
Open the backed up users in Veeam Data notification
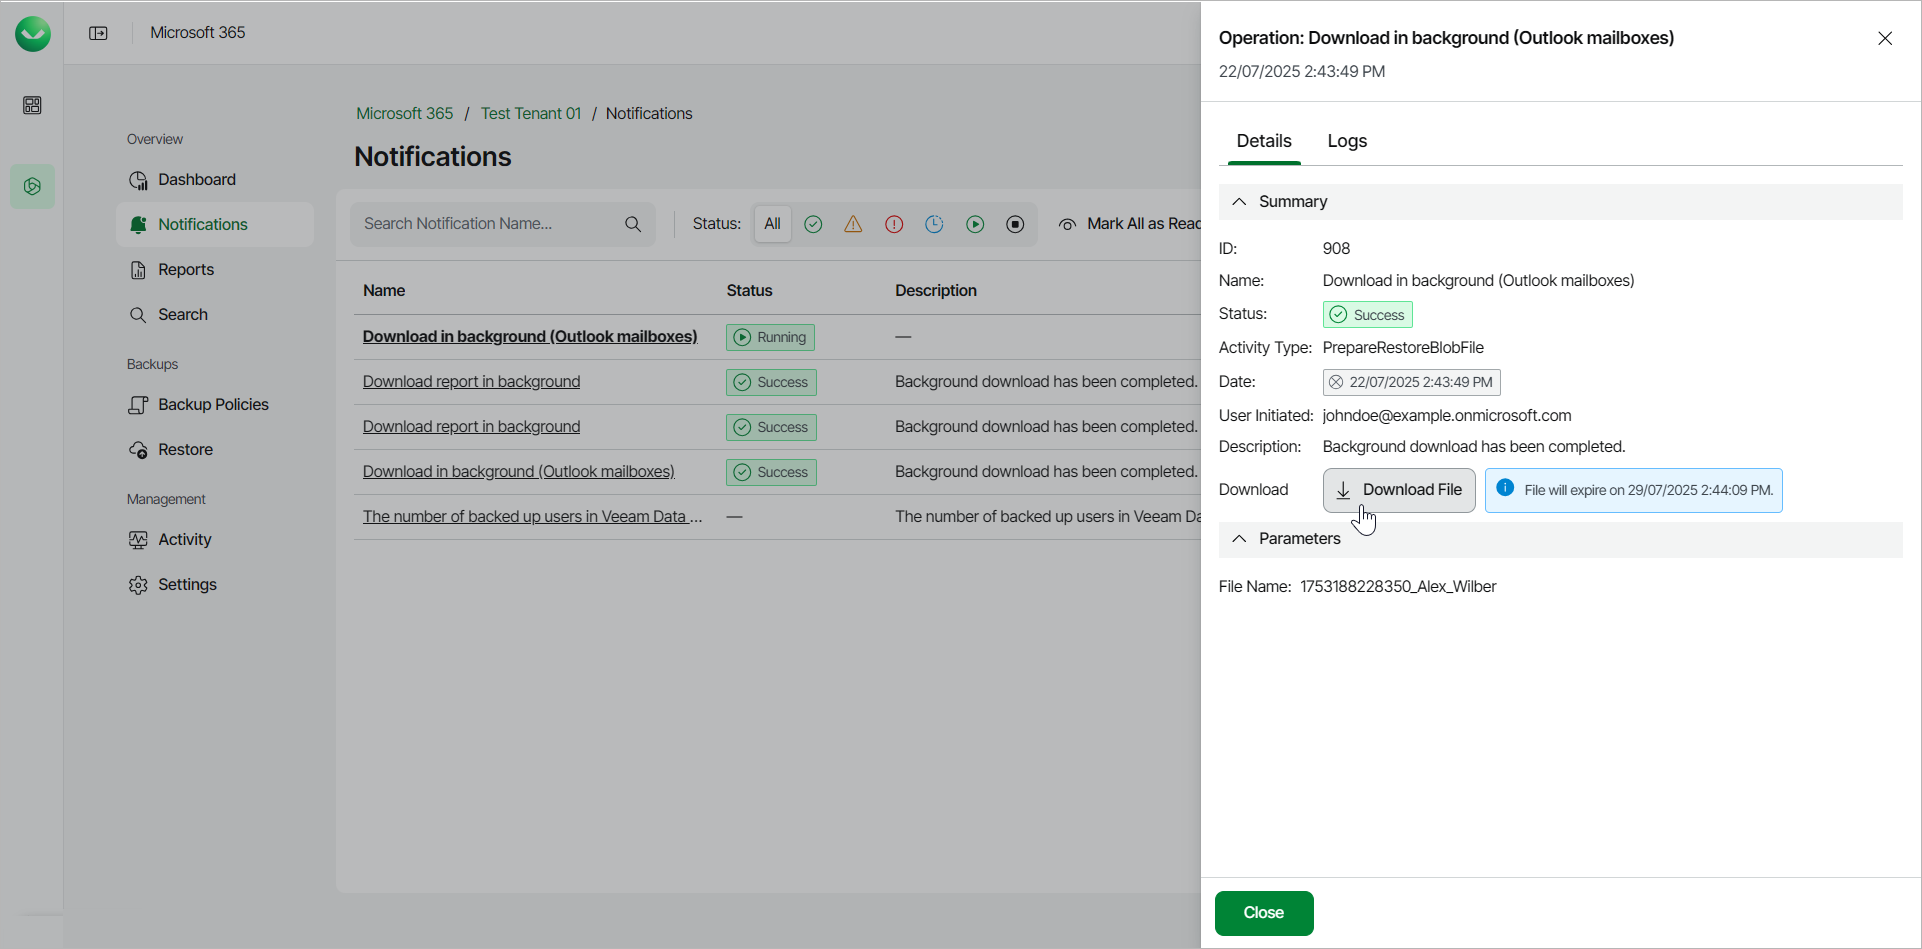(533, 516)
